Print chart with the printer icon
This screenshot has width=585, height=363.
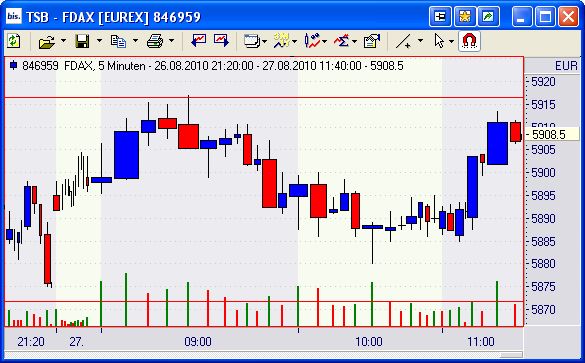point(155,41)
